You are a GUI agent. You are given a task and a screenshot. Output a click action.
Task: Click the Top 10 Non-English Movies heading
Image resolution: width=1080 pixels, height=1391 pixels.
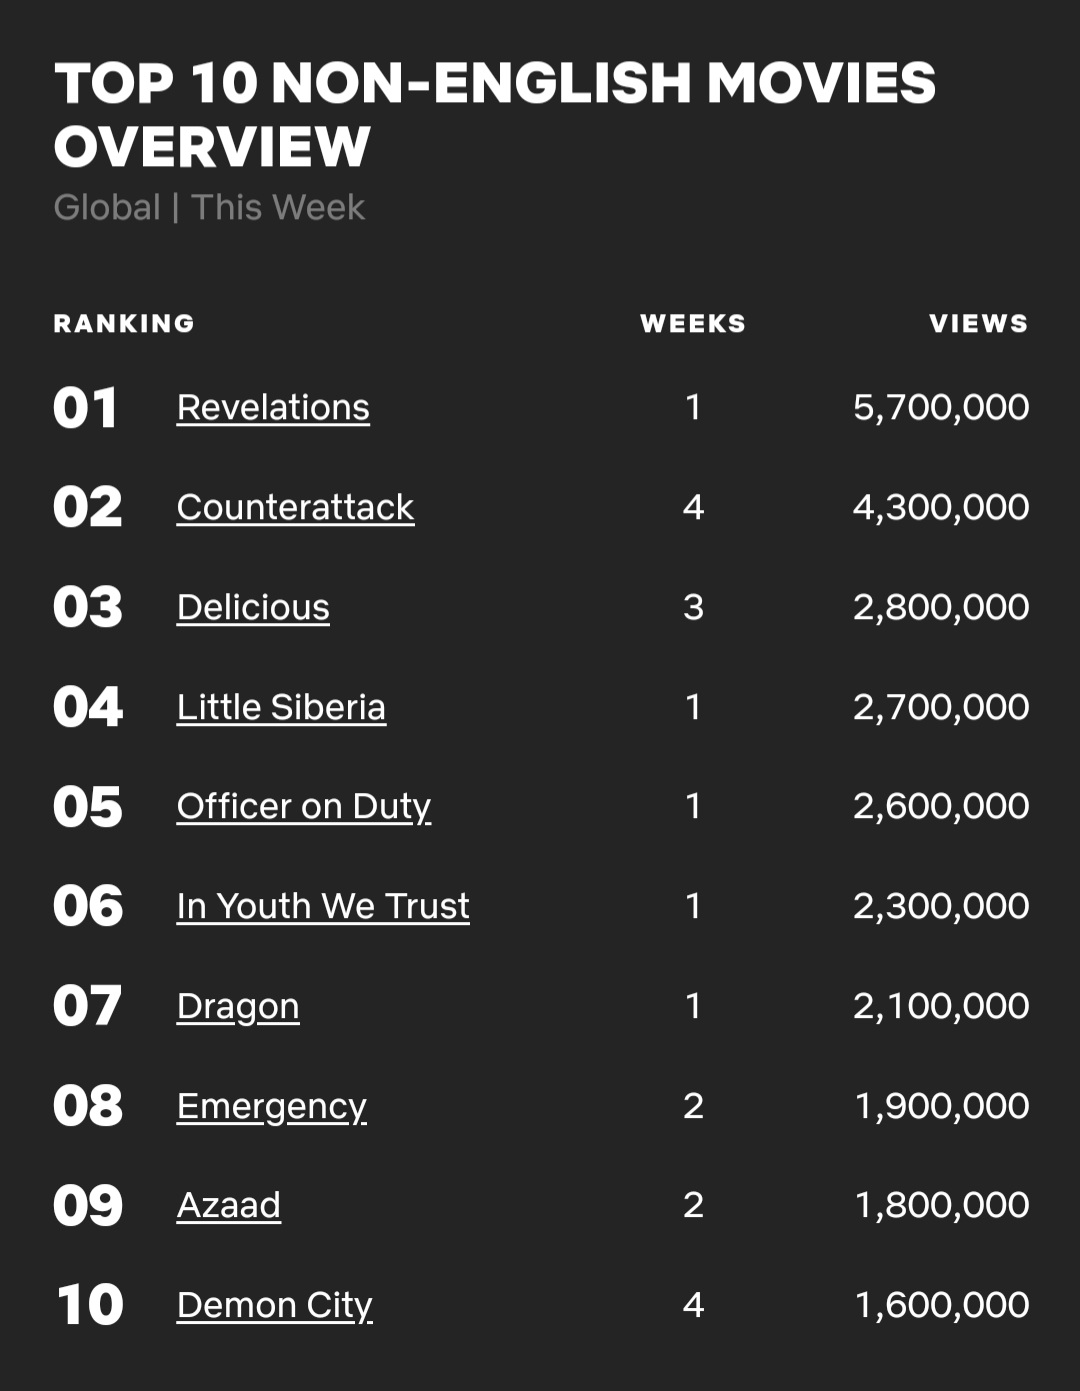pyautogui.click(x=495, y=114)
